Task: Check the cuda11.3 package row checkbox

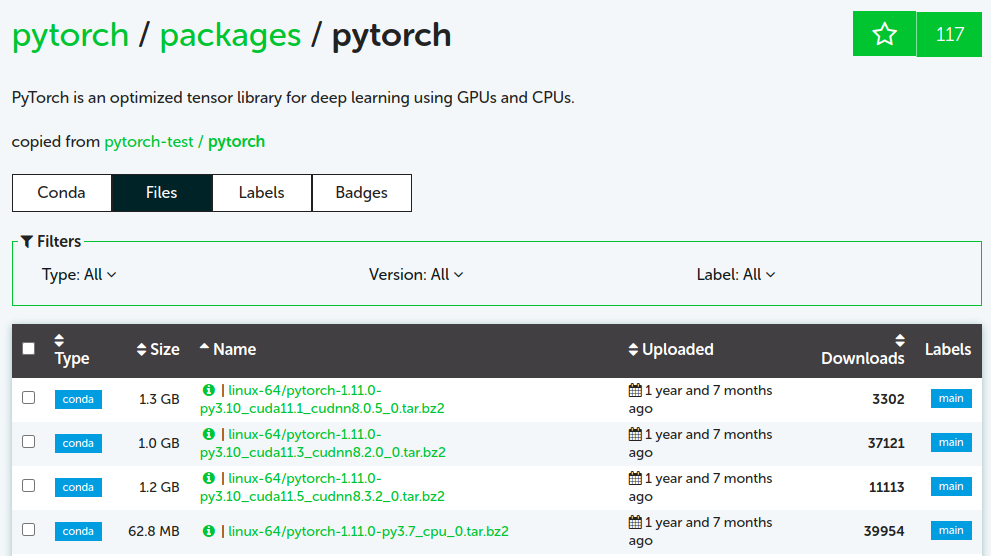Action: click(28, 442)
